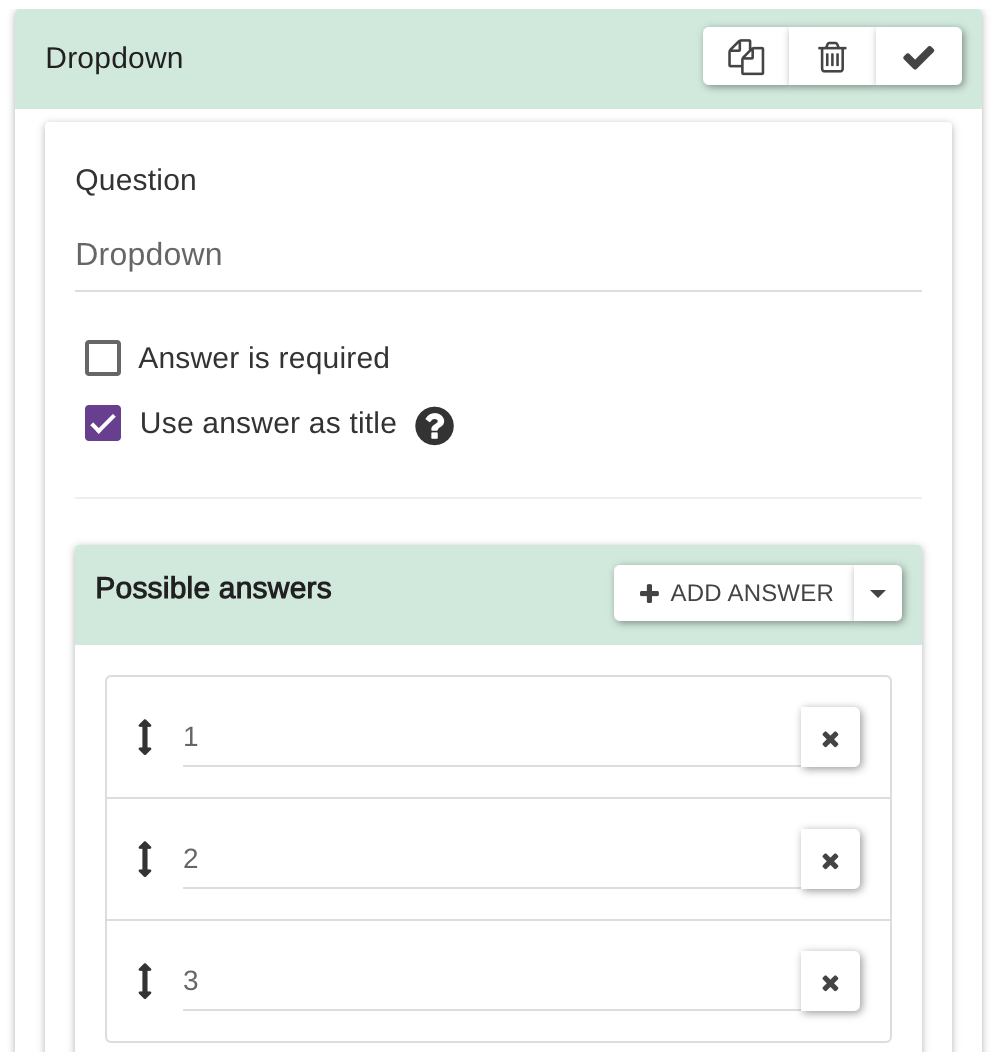The height and width of the screenshot is (1052, 1008).
Task: Enable the 'Answer is required' checkbox
Action: click(x=103, y=358)
